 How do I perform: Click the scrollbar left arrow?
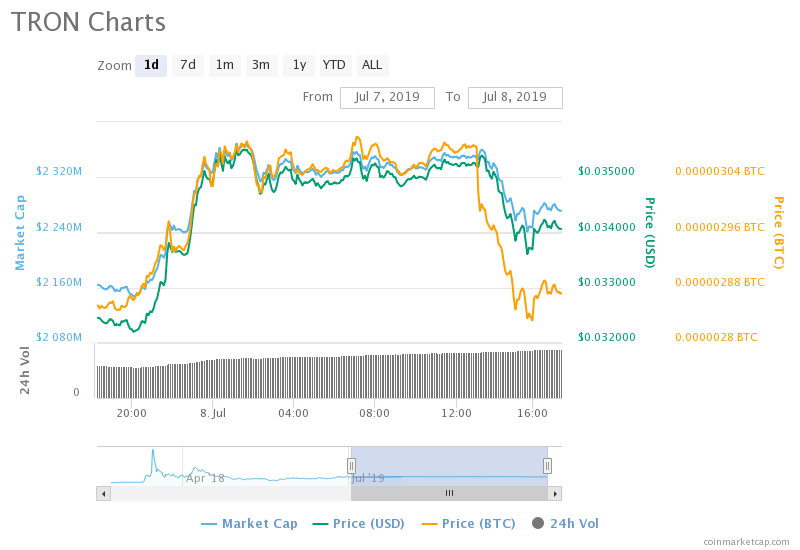(x=103, y=493)
